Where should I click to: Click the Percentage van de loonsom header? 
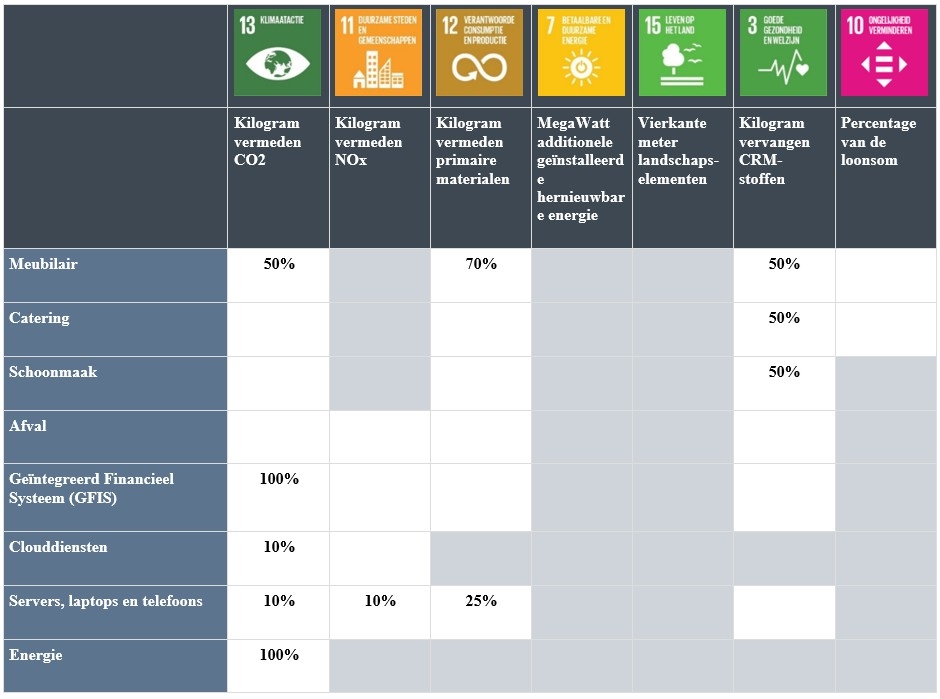877,141
